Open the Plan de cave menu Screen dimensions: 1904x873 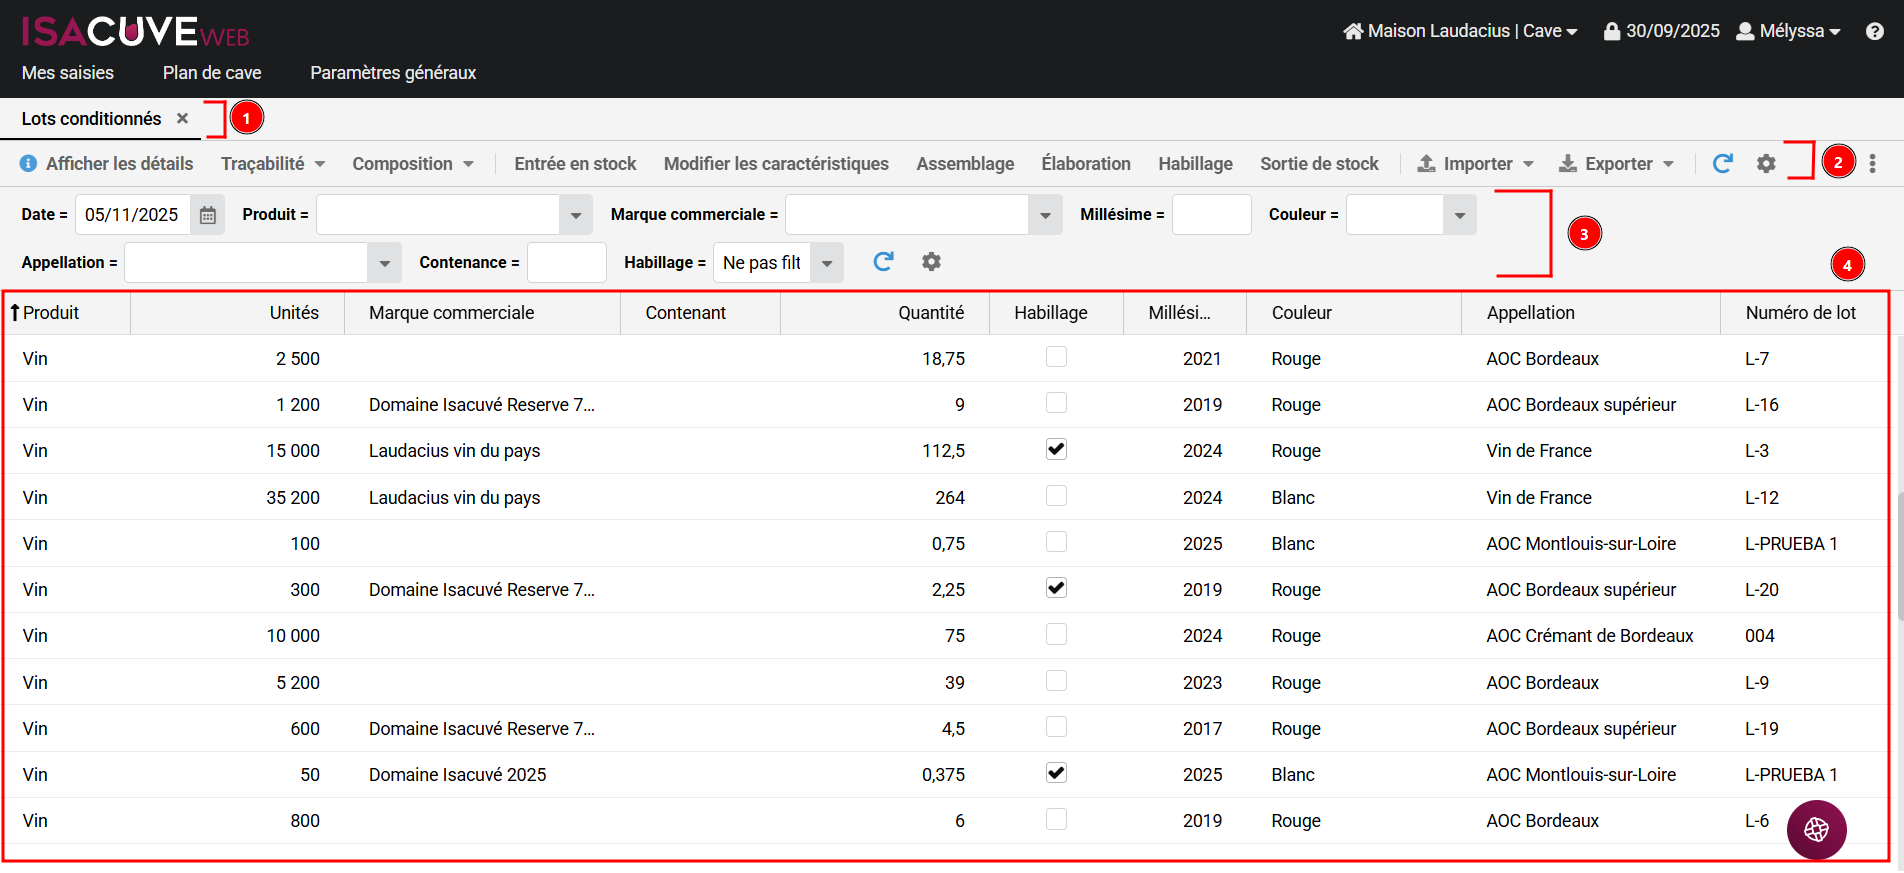coord(212,73)
